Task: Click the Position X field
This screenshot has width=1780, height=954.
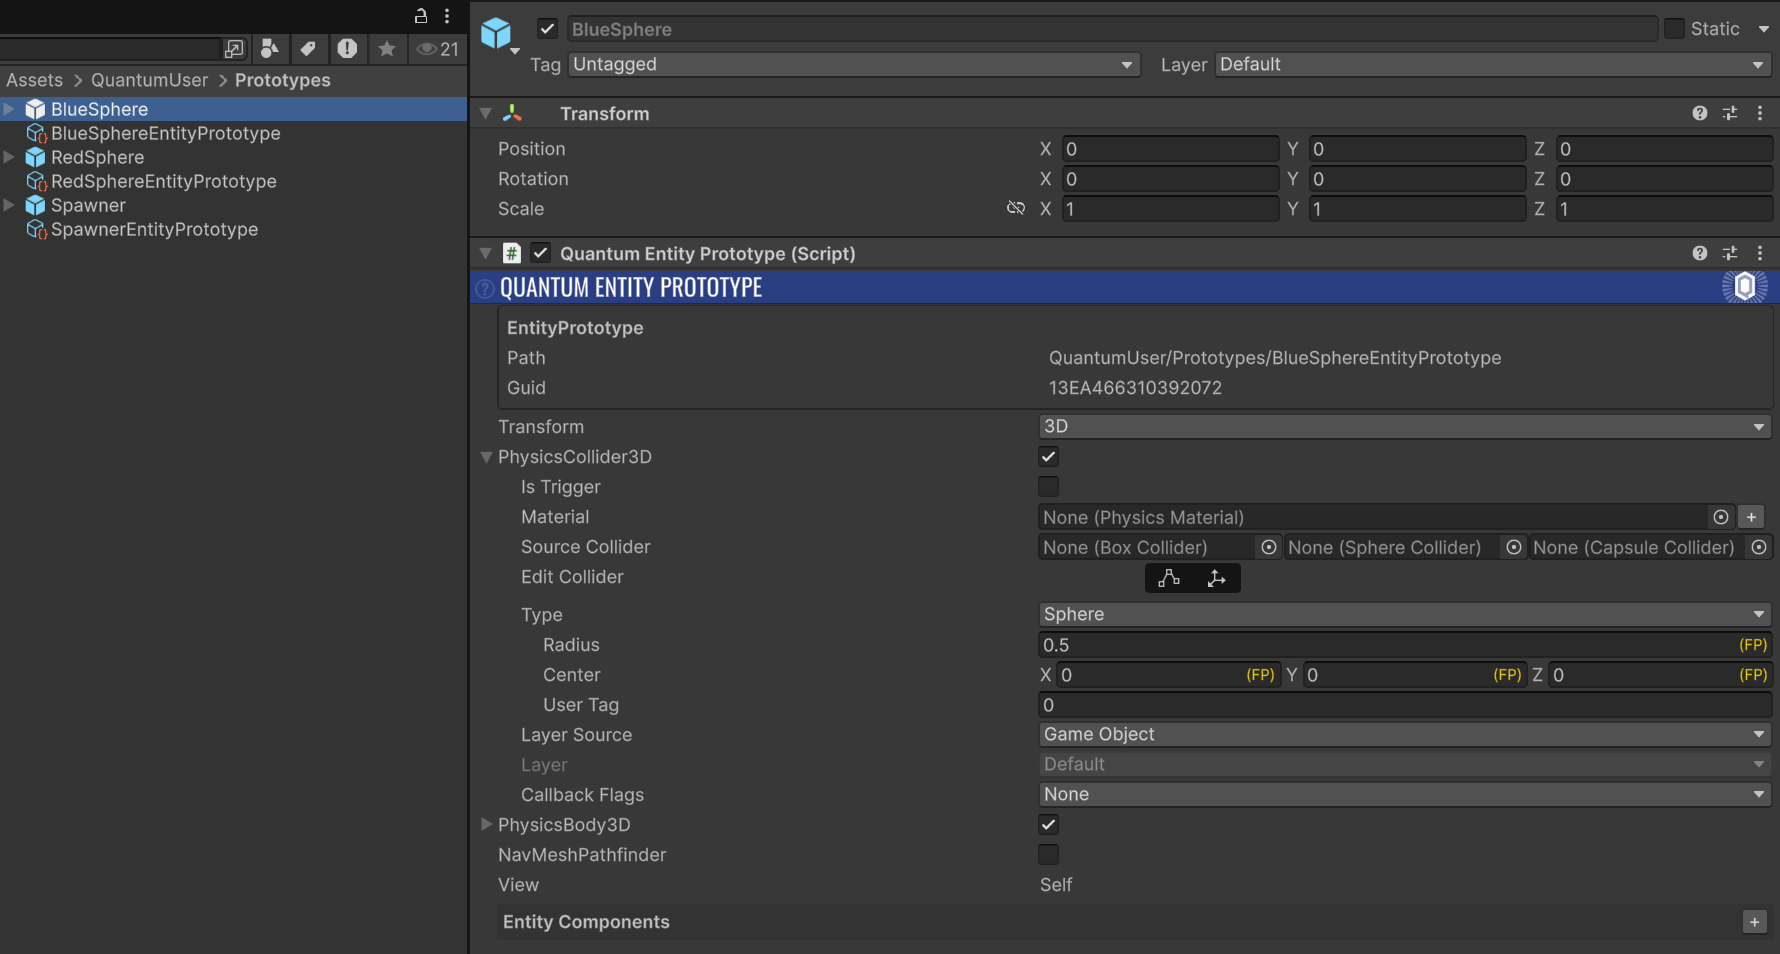Action: (1170, 149)
